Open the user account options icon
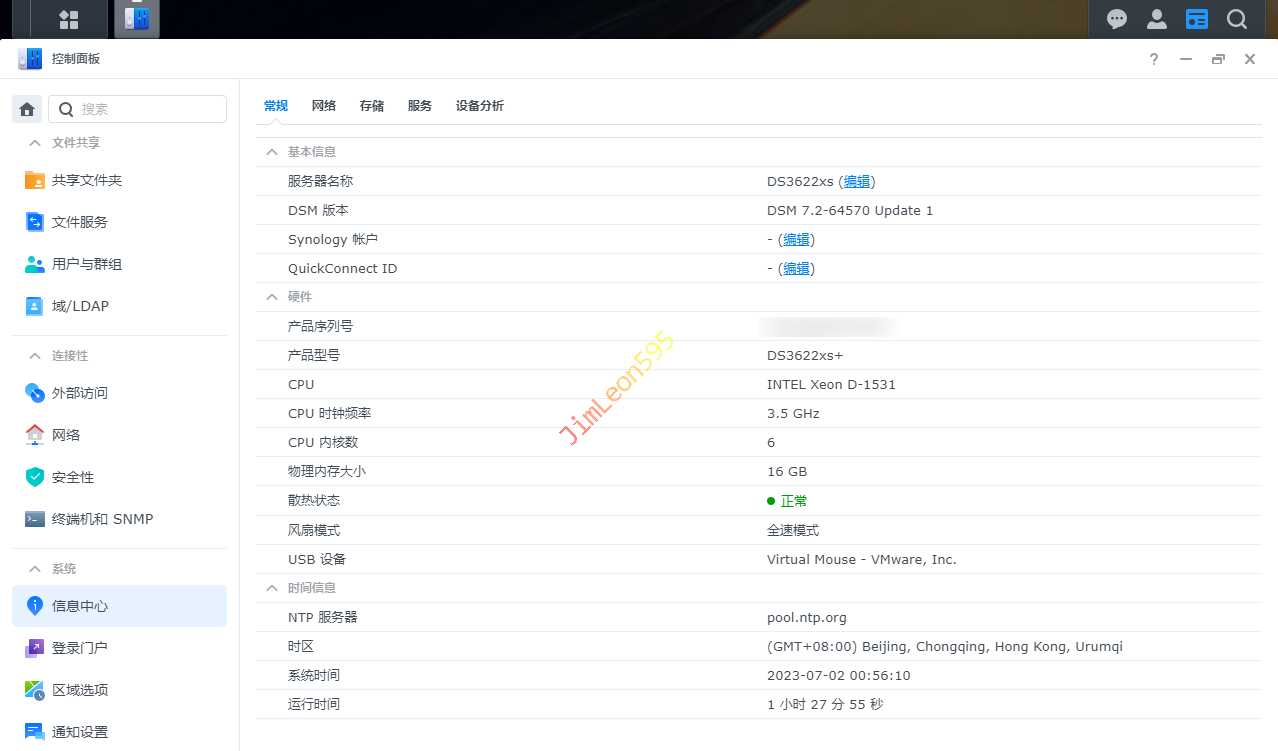Screen dimensions: 1278x751 pos(1157,19)
